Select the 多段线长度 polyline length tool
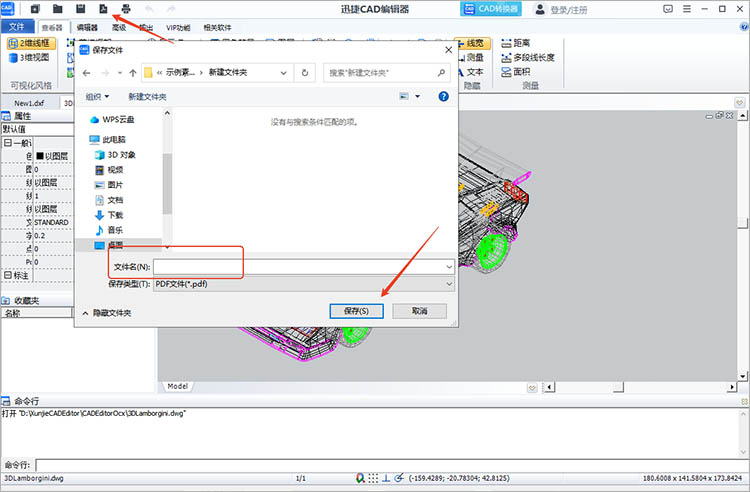750x492 pixels. pos(528,57)
